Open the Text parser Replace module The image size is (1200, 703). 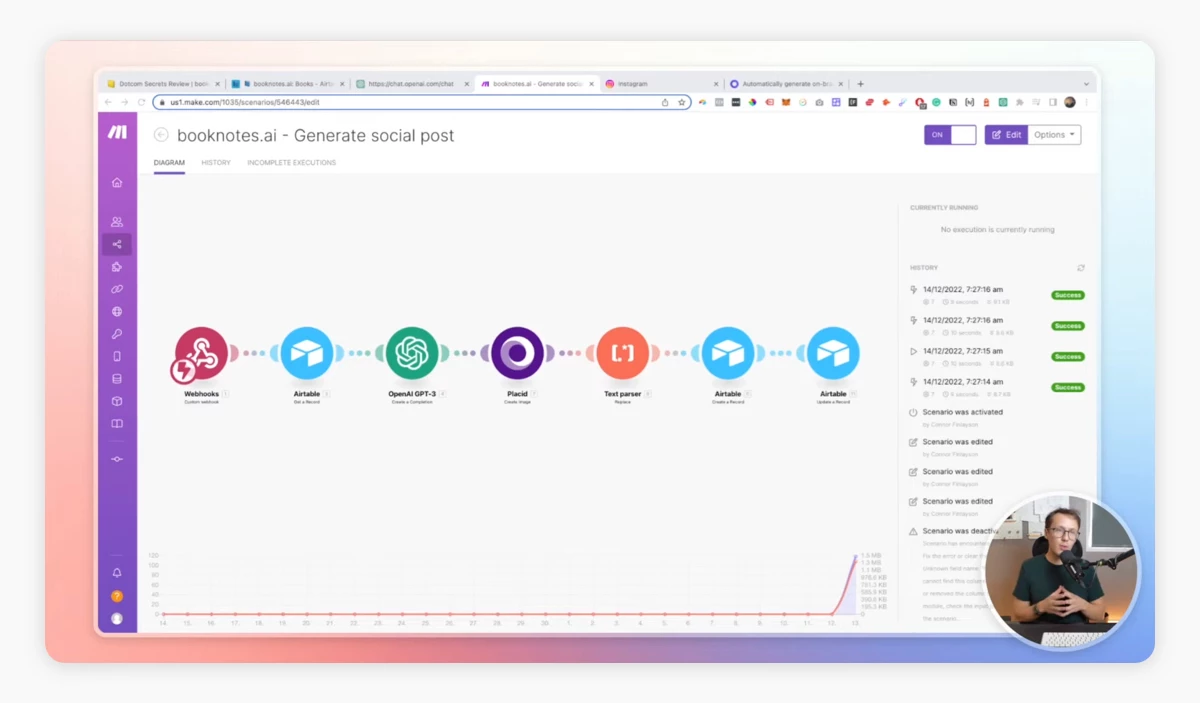[622, 353]
